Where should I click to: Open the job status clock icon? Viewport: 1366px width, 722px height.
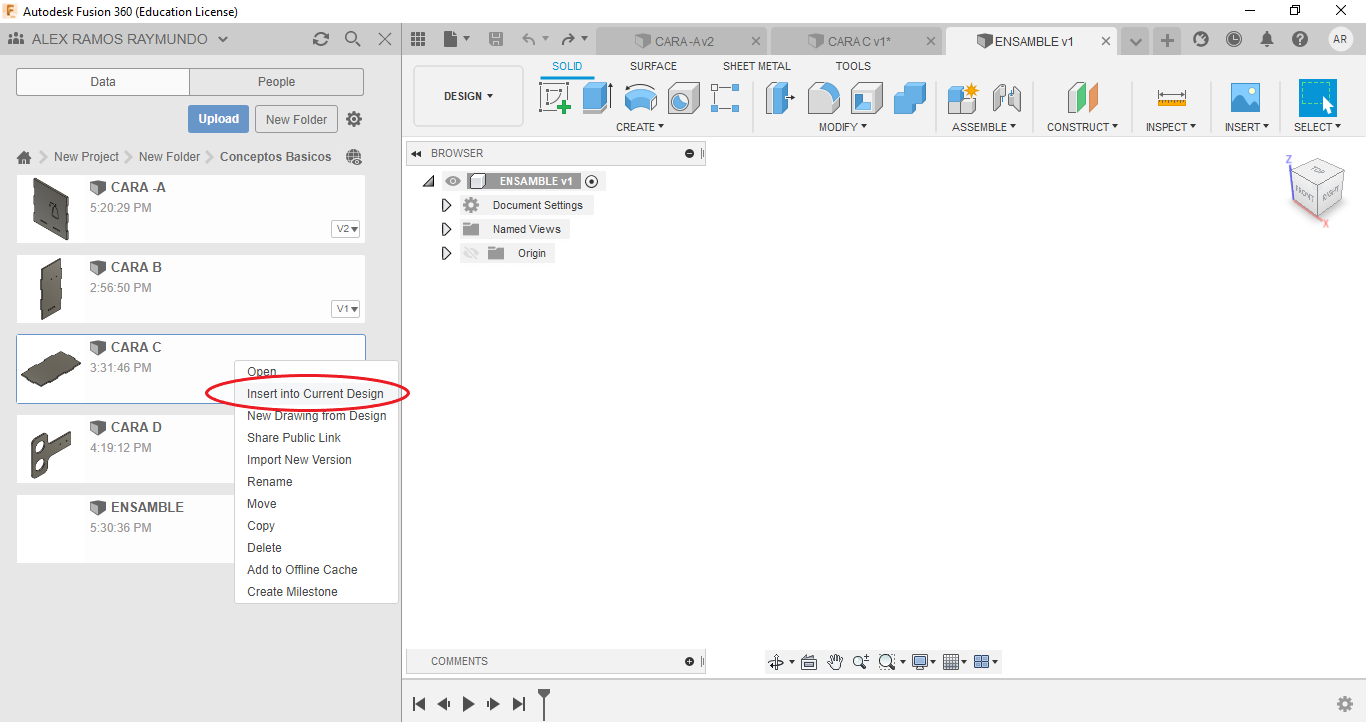coord(1234,39)
